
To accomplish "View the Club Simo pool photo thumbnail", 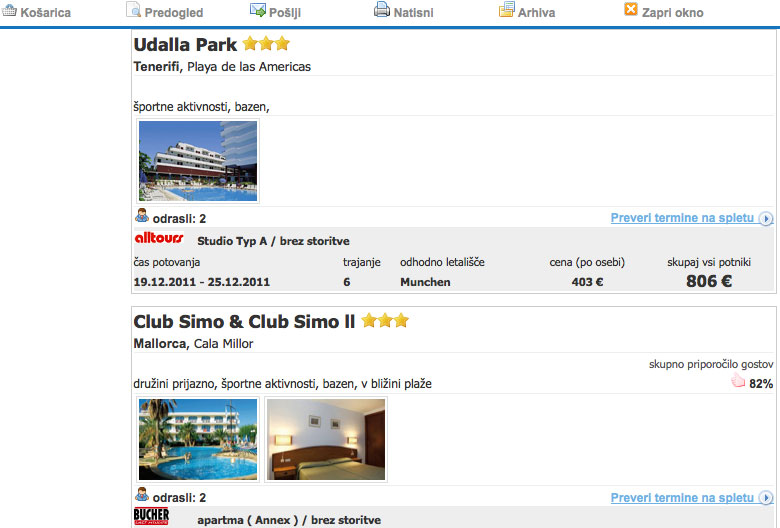I will tap(198, 439).
